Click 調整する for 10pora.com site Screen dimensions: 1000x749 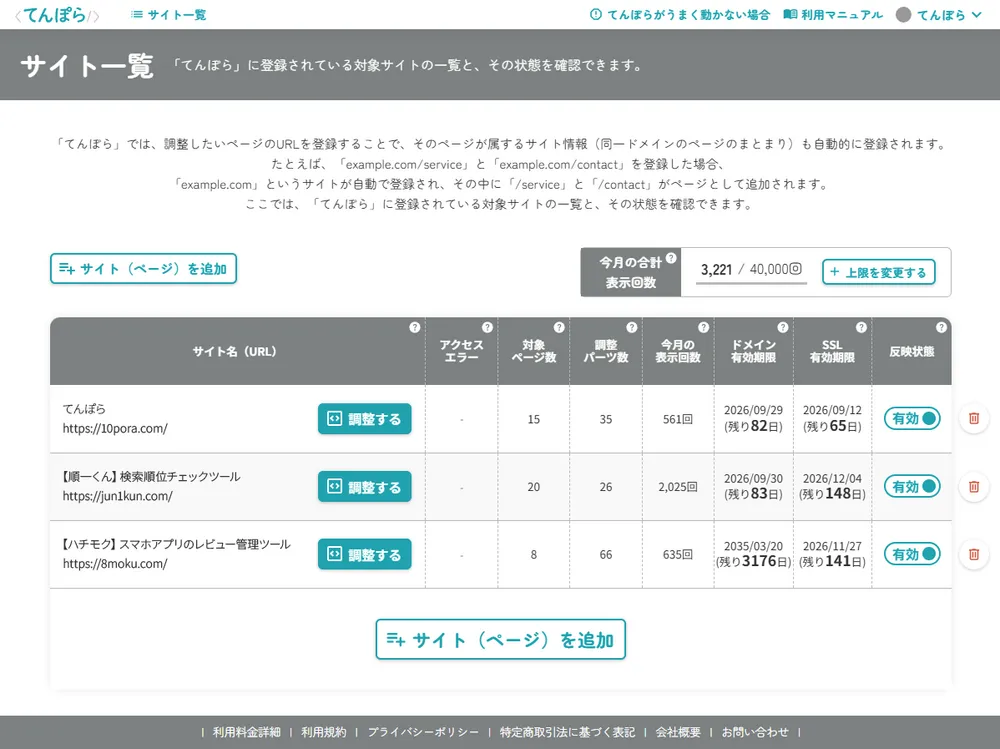365,419
